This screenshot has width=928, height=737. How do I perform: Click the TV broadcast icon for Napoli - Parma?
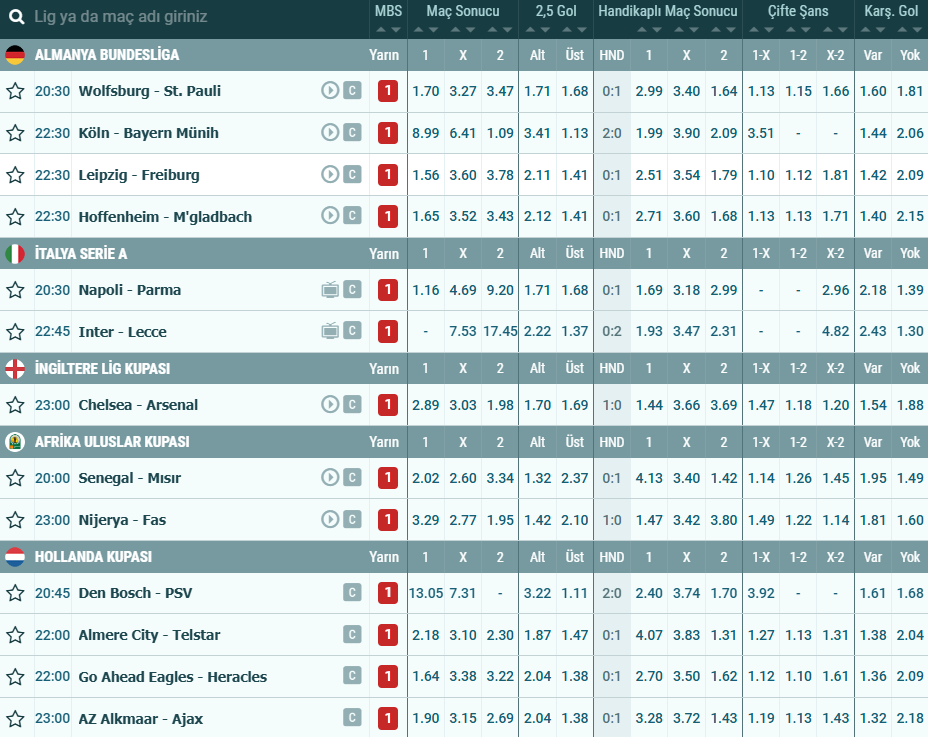[x=330, y=289]
